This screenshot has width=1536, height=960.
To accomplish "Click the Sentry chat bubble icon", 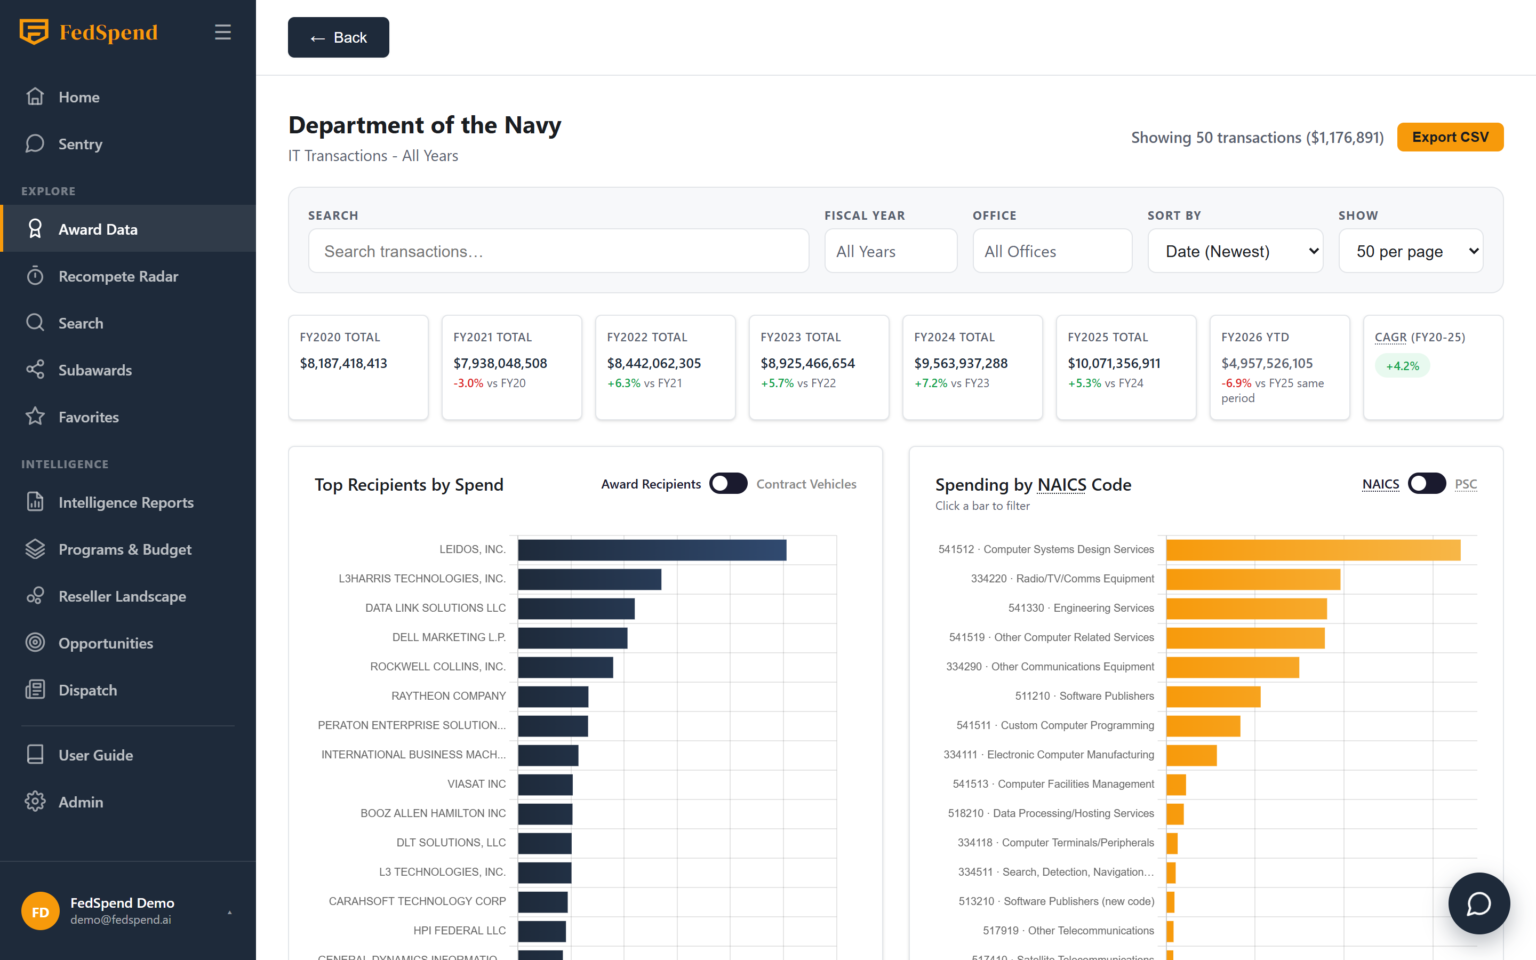I will point(35,144).
